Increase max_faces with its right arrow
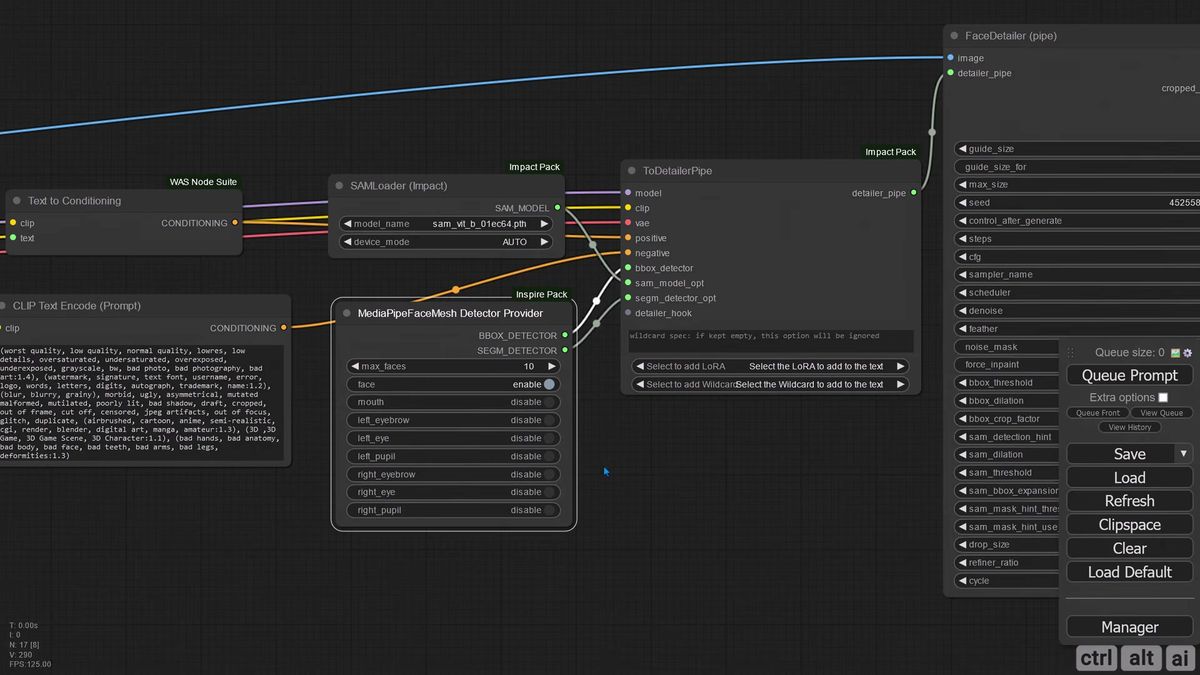 coord(551,366)
